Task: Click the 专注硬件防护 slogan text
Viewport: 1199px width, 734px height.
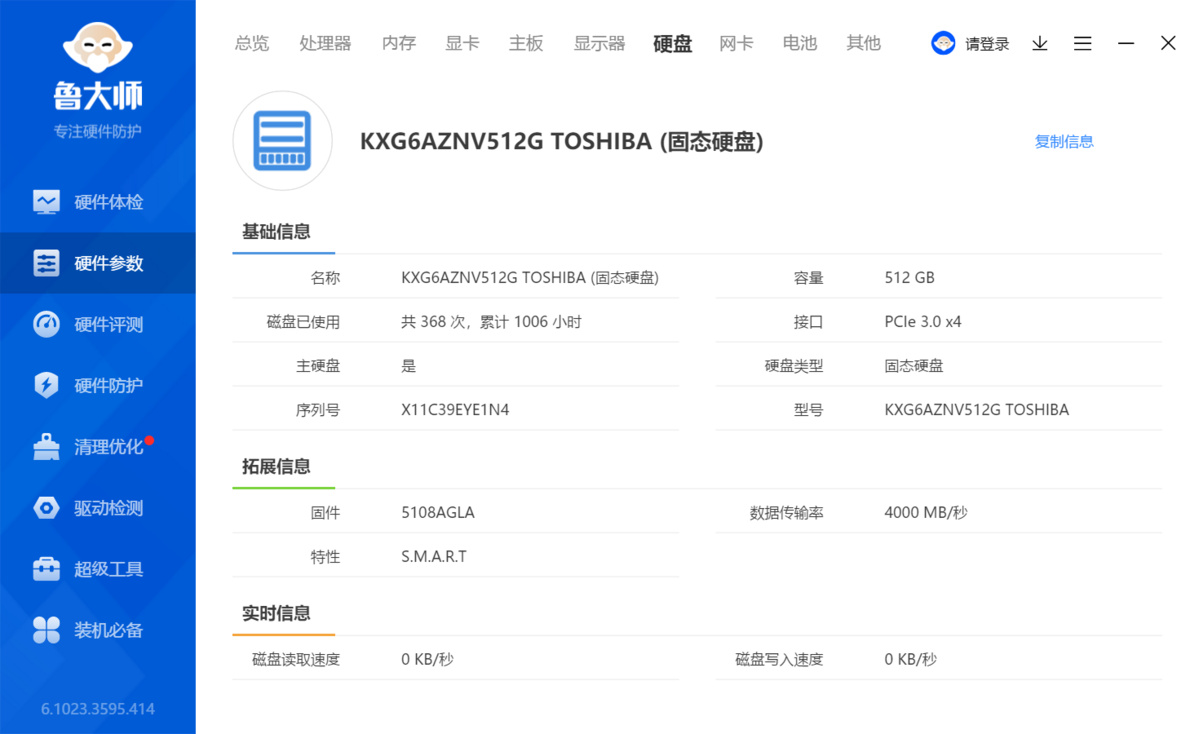Action: pos(98,132)
